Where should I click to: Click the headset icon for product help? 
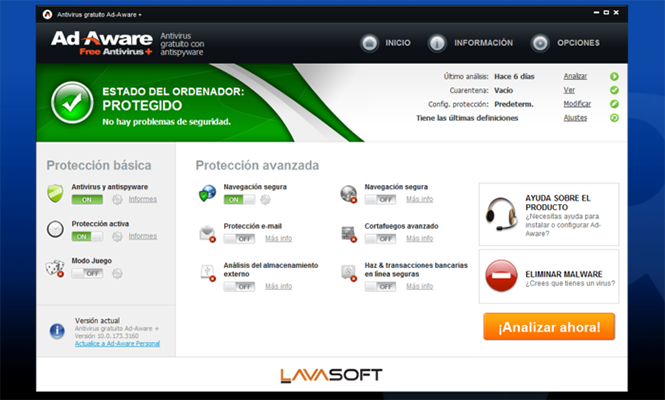click(x=501, y=213)
